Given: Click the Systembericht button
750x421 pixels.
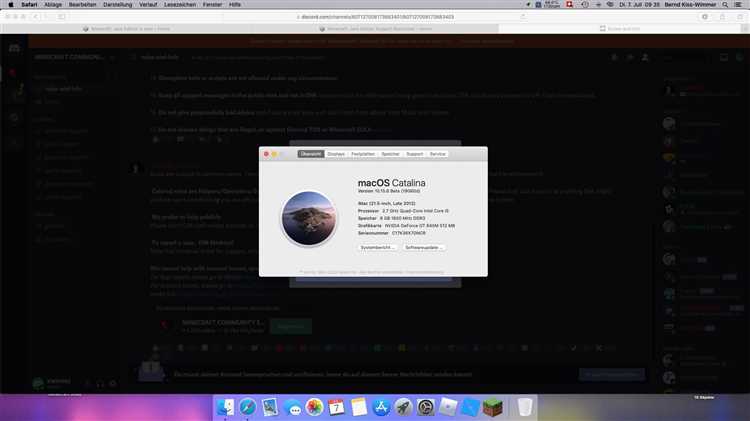Looking at the screenshot, I should tap(377, 247).
